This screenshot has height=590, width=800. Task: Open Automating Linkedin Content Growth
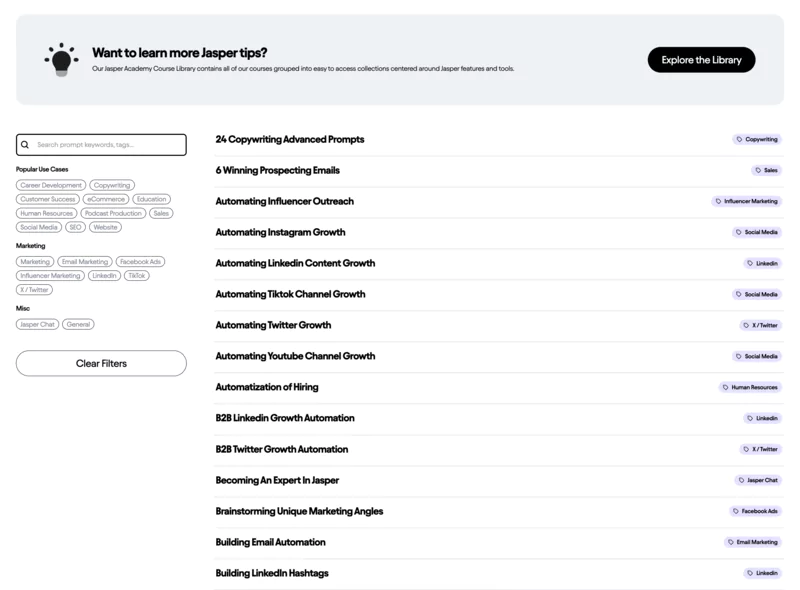(x=295, y=263)
